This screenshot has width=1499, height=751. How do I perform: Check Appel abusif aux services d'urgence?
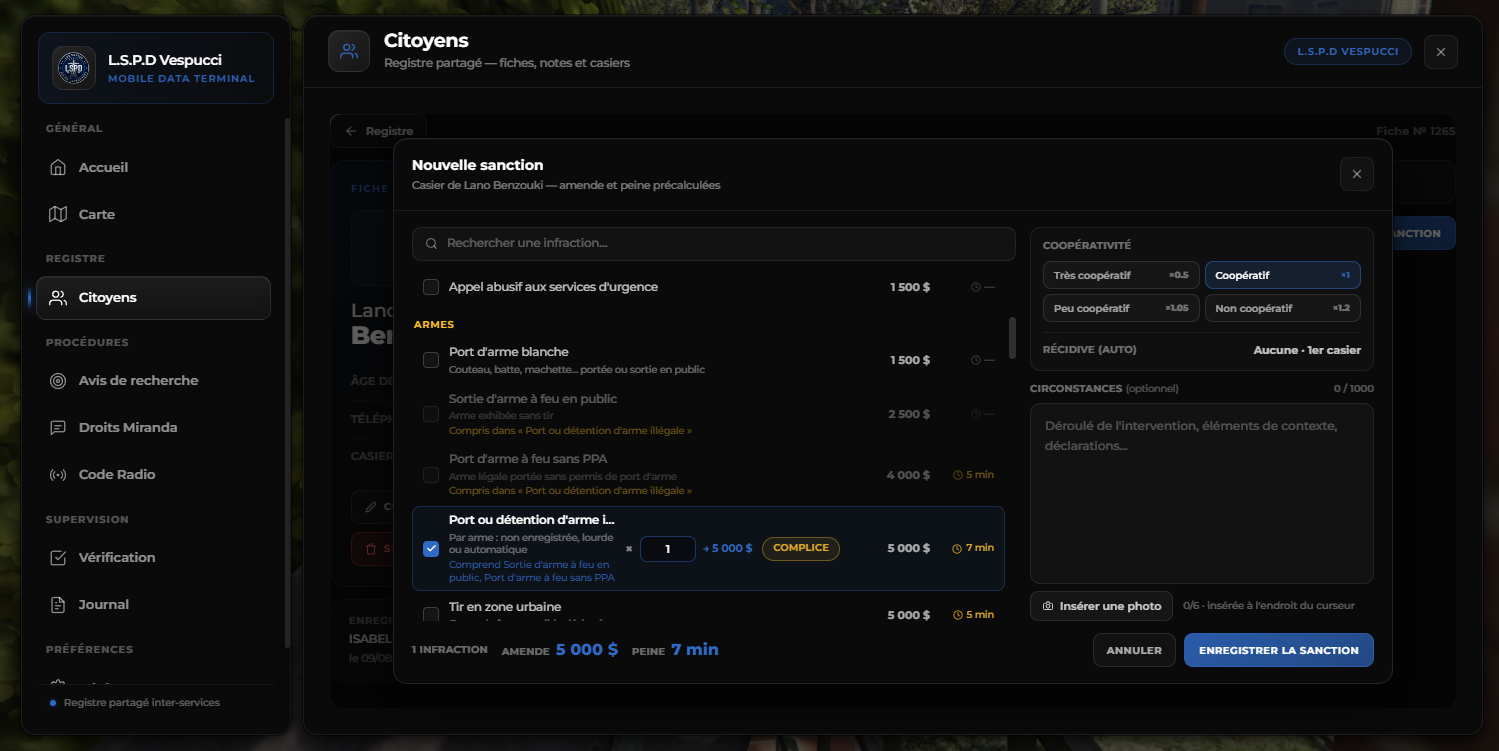point(431,287)
